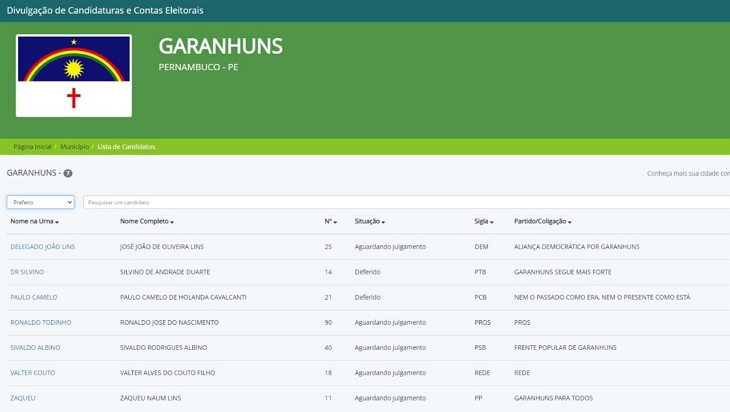Image resolution: width=730 pixels, height=412 pixels.
Task: Go to Página Inicial breadcrumb
Action: (32, 147)
